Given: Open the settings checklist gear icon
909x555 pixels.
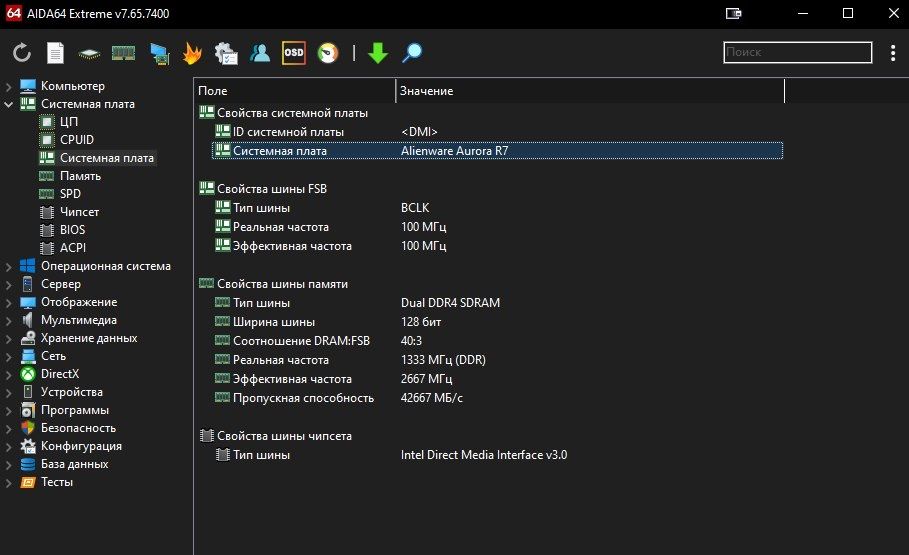Looking at the screenshot, I should point(226,53).
